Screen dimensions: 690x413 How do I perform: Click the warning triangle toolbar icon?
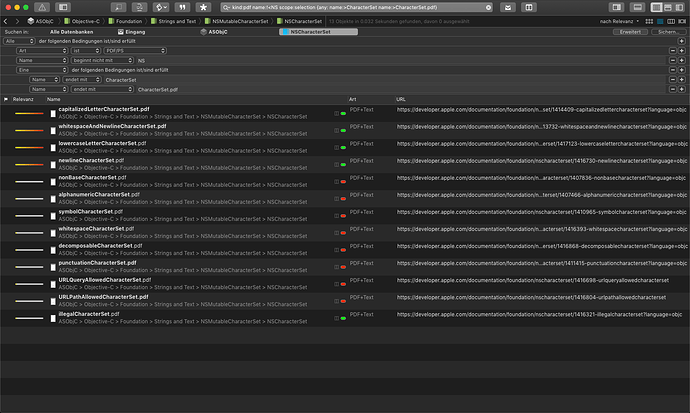click(42, 7)
